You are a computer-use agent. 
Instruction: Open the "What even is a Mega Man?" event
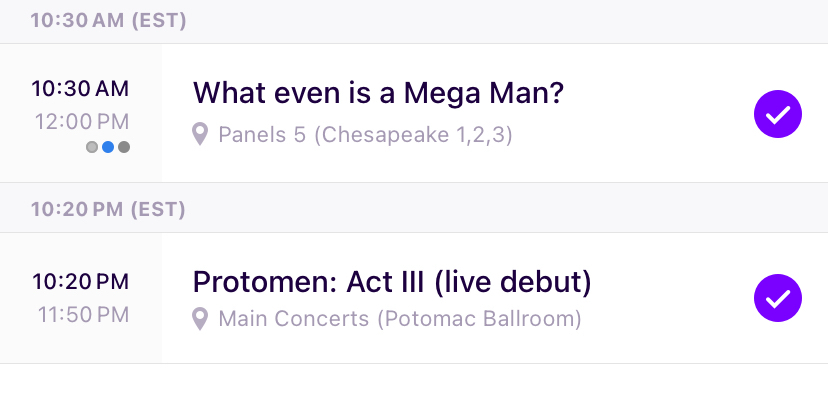click(x=379, y=93)
